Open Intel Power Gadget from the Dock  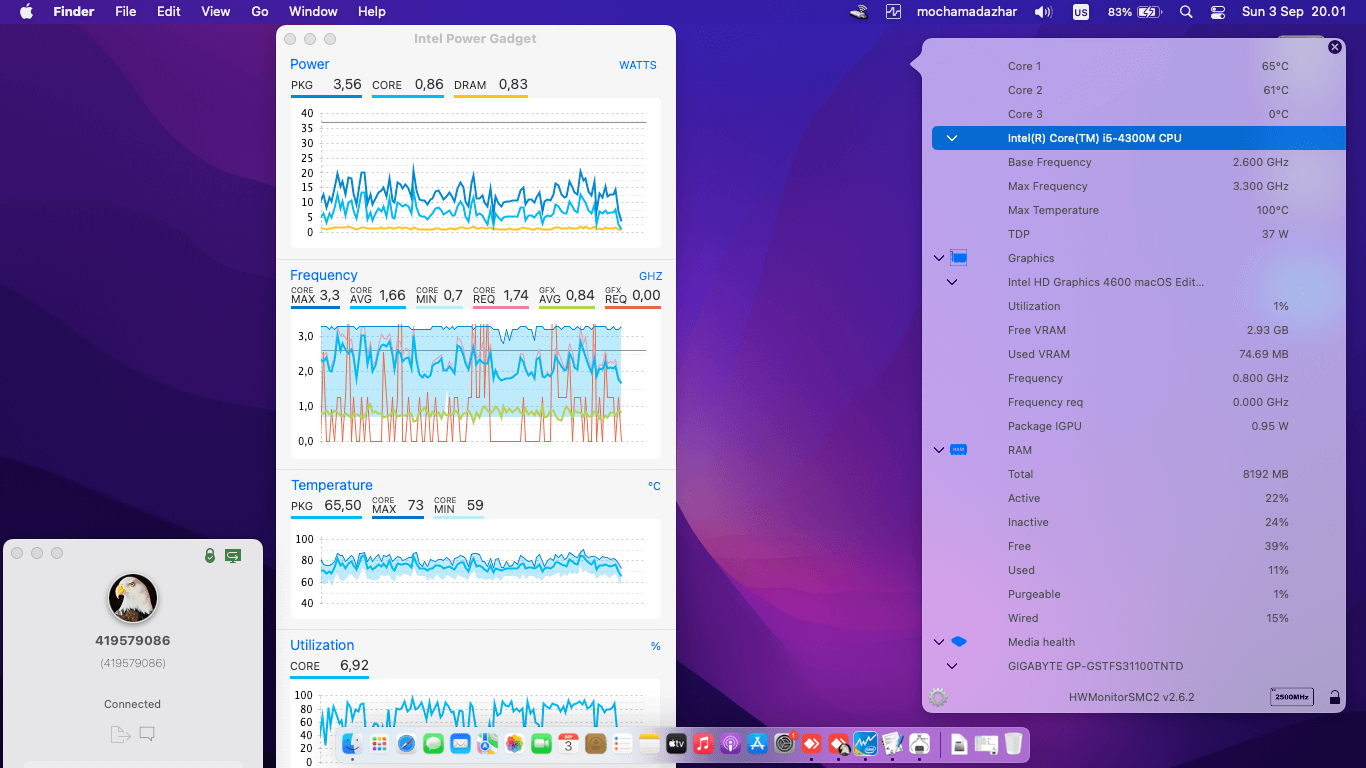pyautogui.click(x=866, y=744)
